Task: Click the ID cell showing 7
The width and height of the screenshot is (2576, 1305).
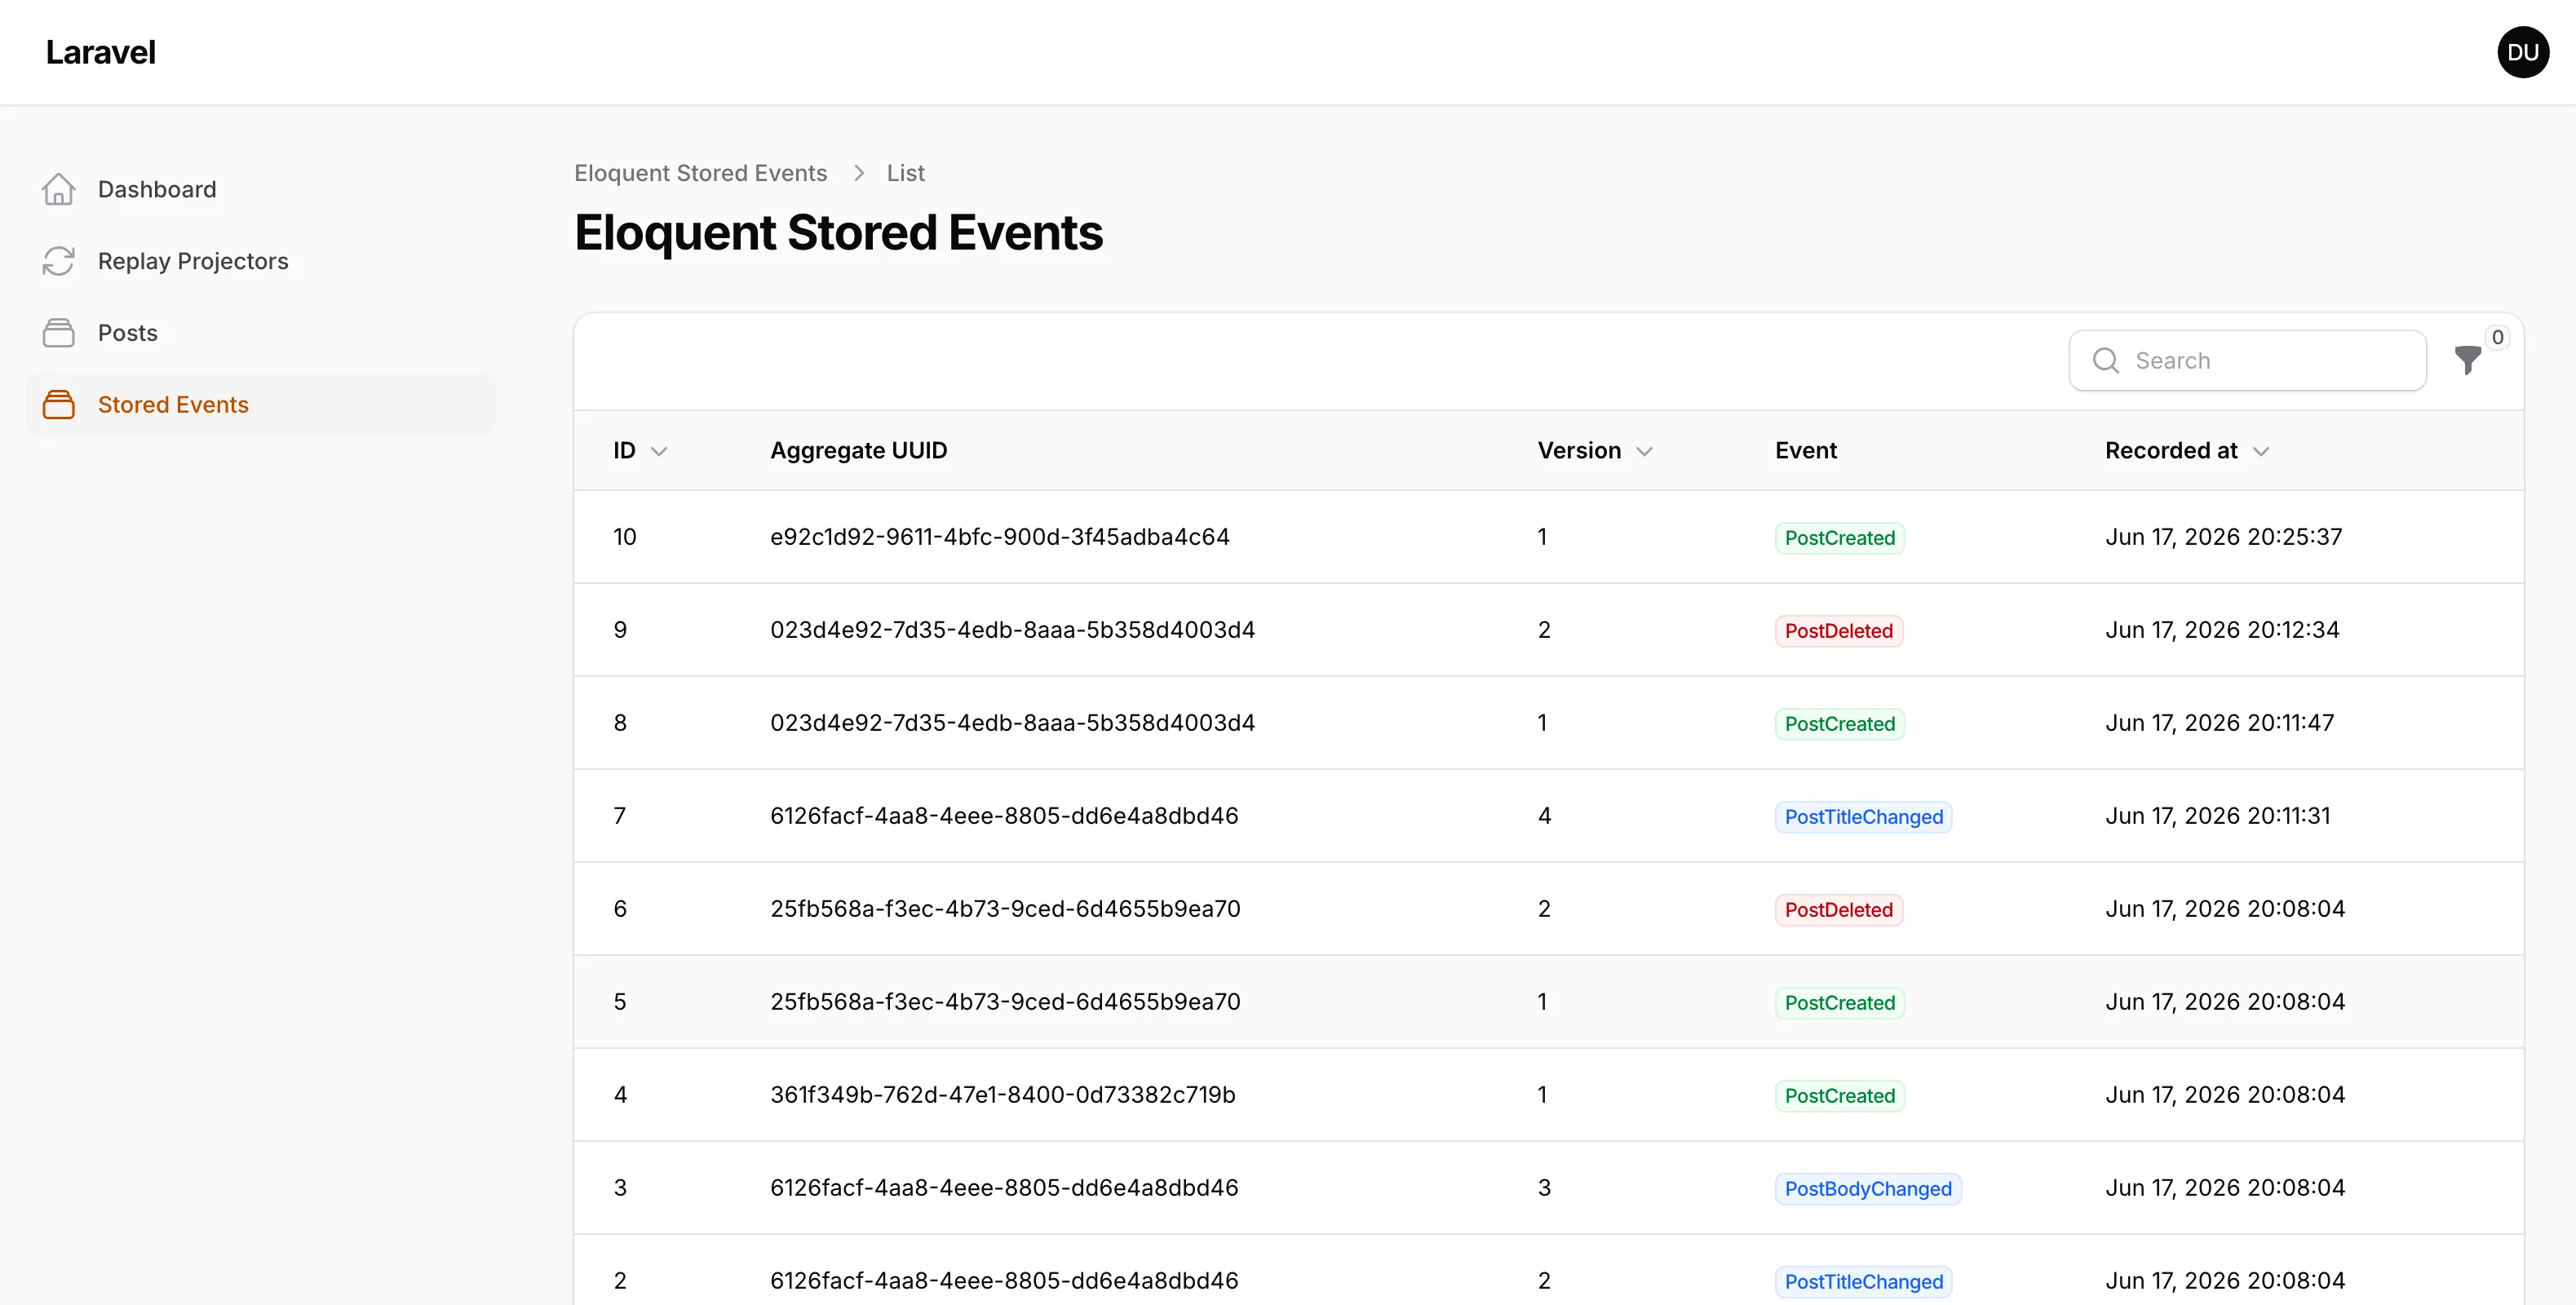Action: (620, 816)
